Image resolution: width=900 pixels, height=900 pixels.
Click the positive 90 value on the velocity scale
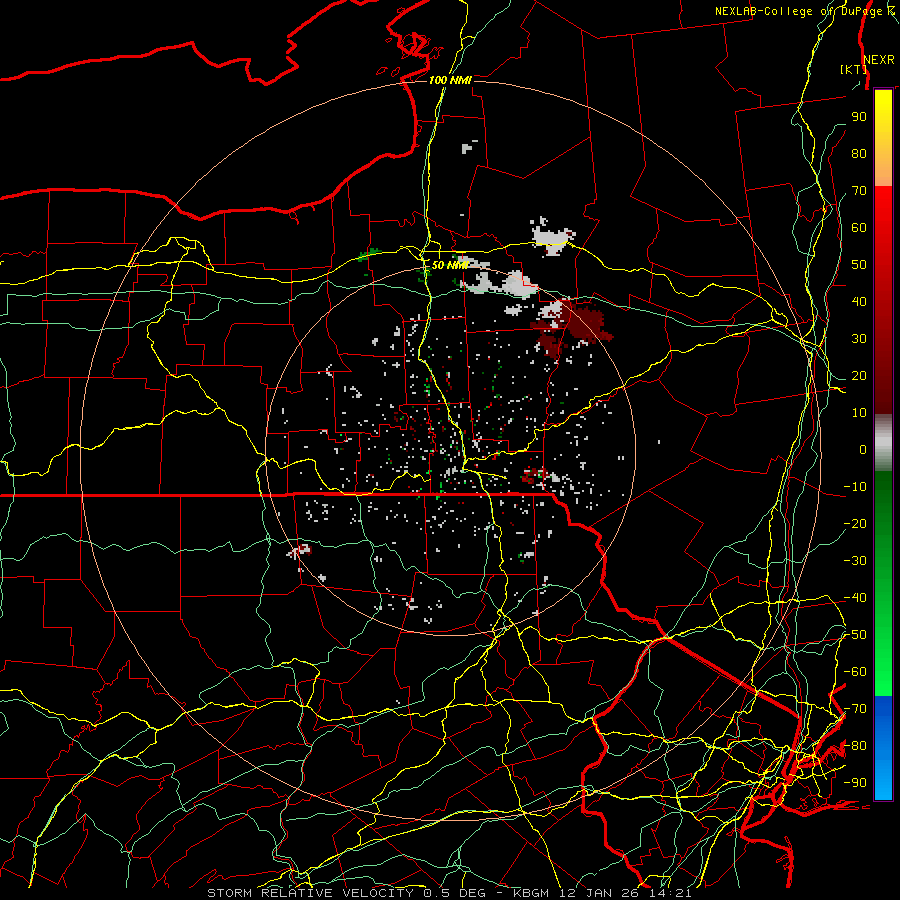coord(859,117)
